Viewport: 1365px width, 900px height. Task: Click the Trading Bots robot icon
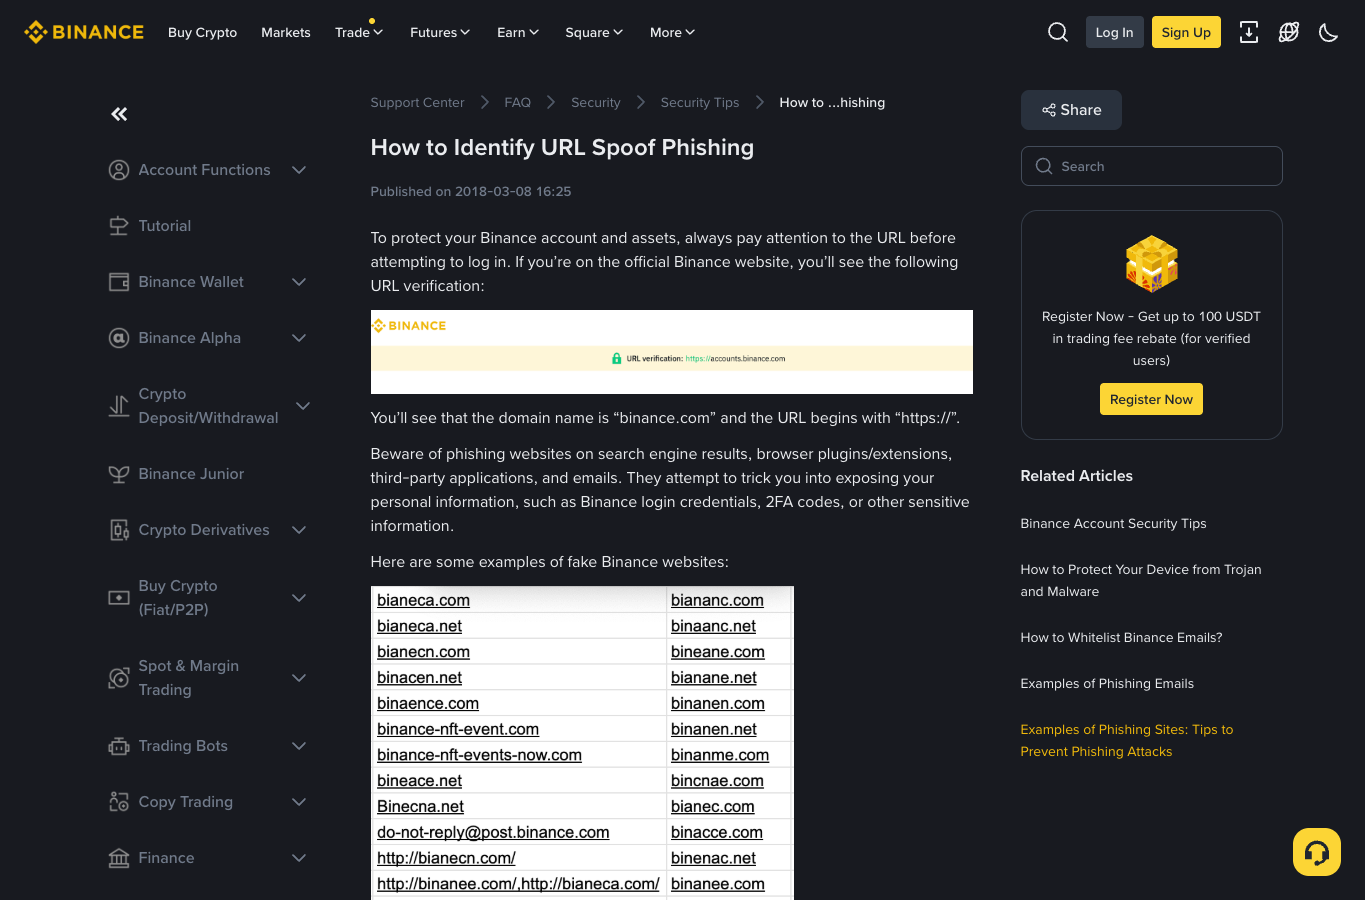click(119, 746)
